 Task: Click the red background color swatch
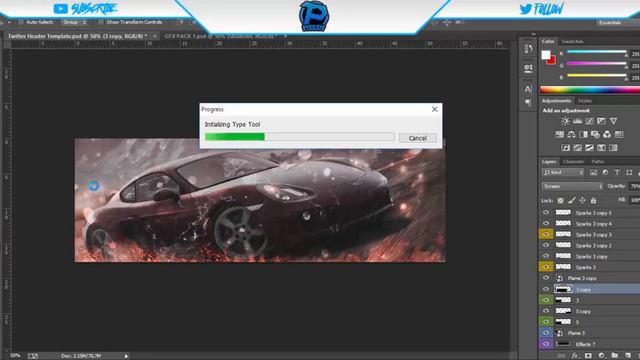[x=552, y=61]
